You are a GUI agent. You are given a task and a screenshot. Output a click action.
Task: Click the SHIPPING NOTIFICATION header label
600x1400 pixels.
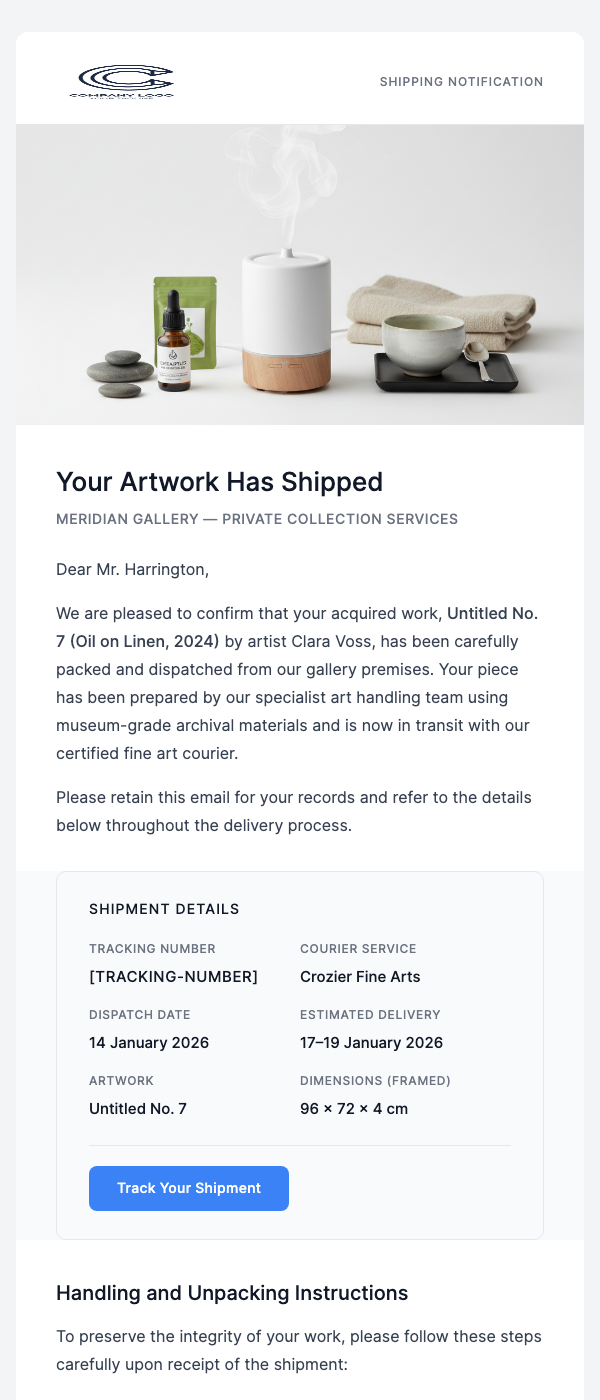coord(461,82)
